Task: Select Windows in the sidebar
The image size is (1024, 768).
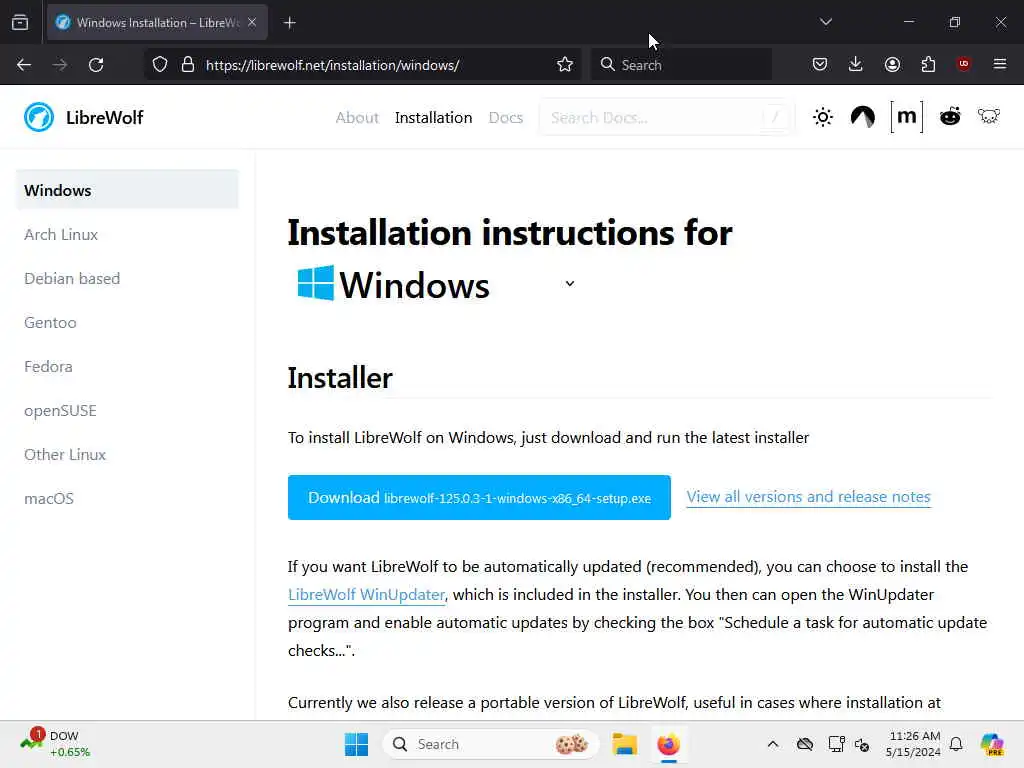Action: pyautogui.click(x=127, y=190)
